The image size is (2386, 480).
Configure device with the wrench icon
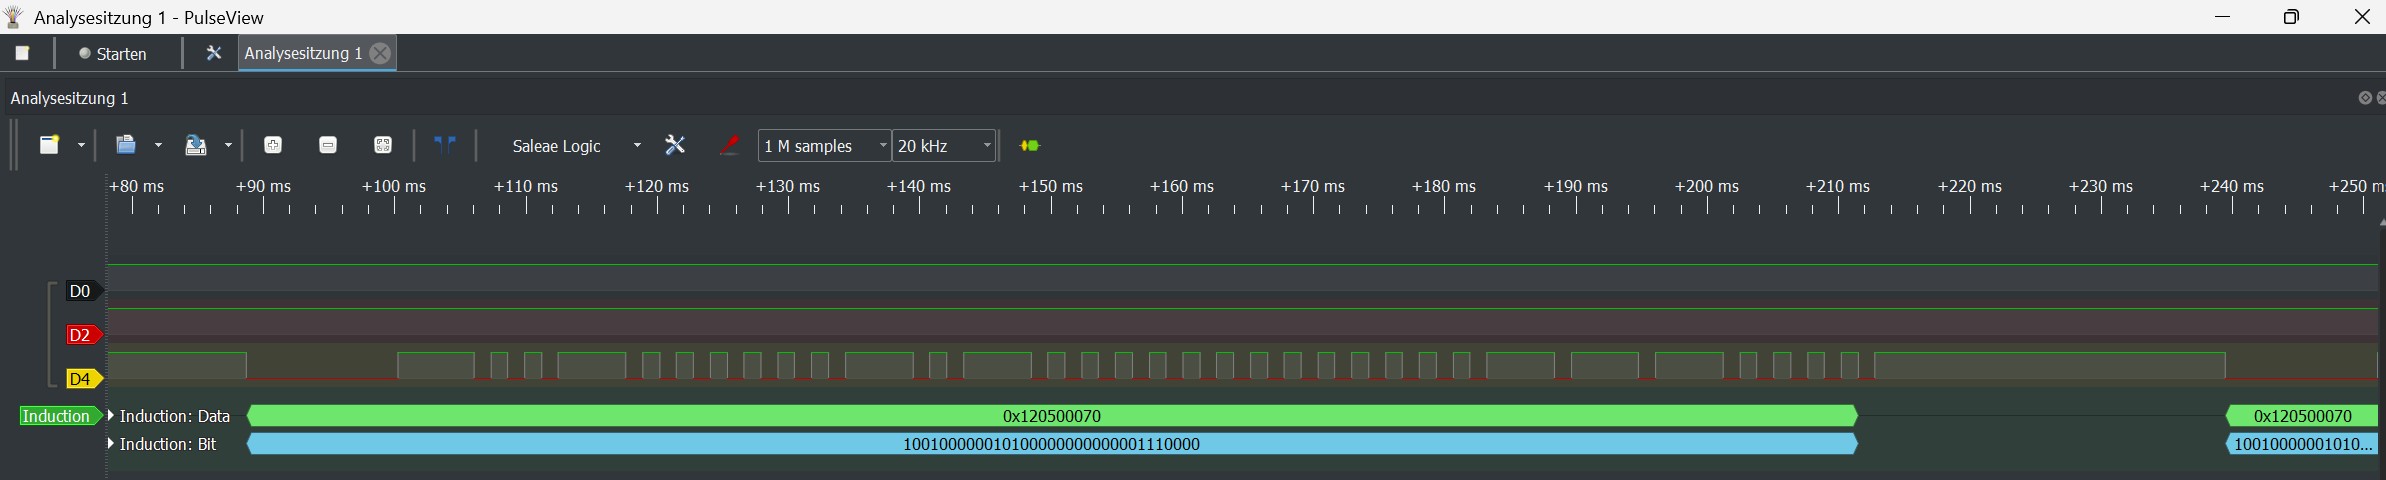[675, 145]
